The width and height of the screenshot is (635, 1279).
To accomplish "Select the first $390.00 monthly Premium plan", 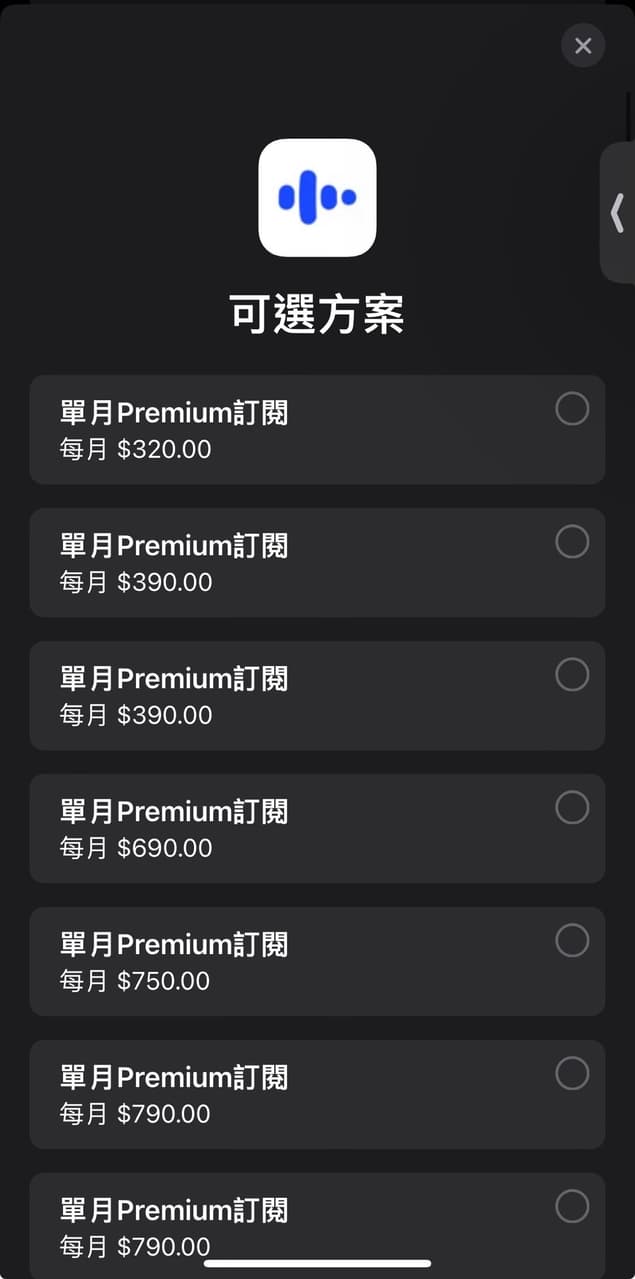I will 572,541.
